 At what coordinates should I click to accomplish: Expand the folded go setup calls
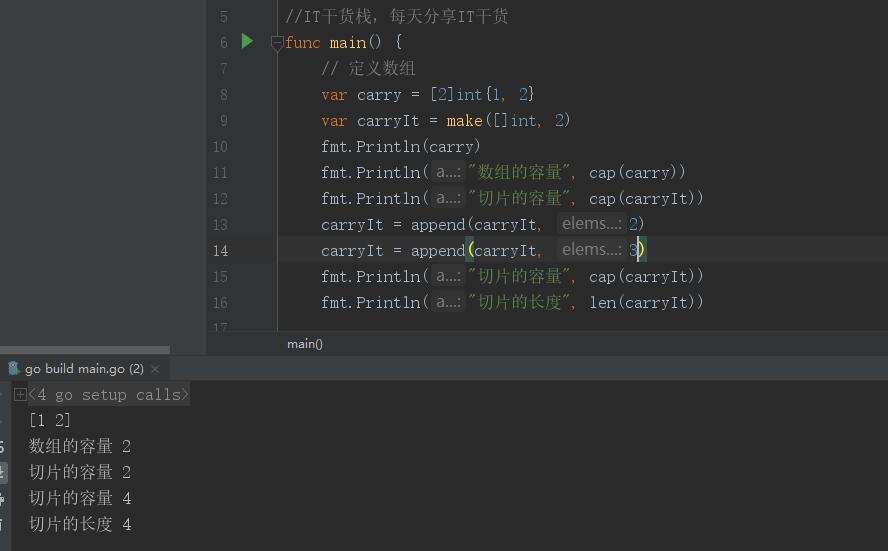[20, 395]
